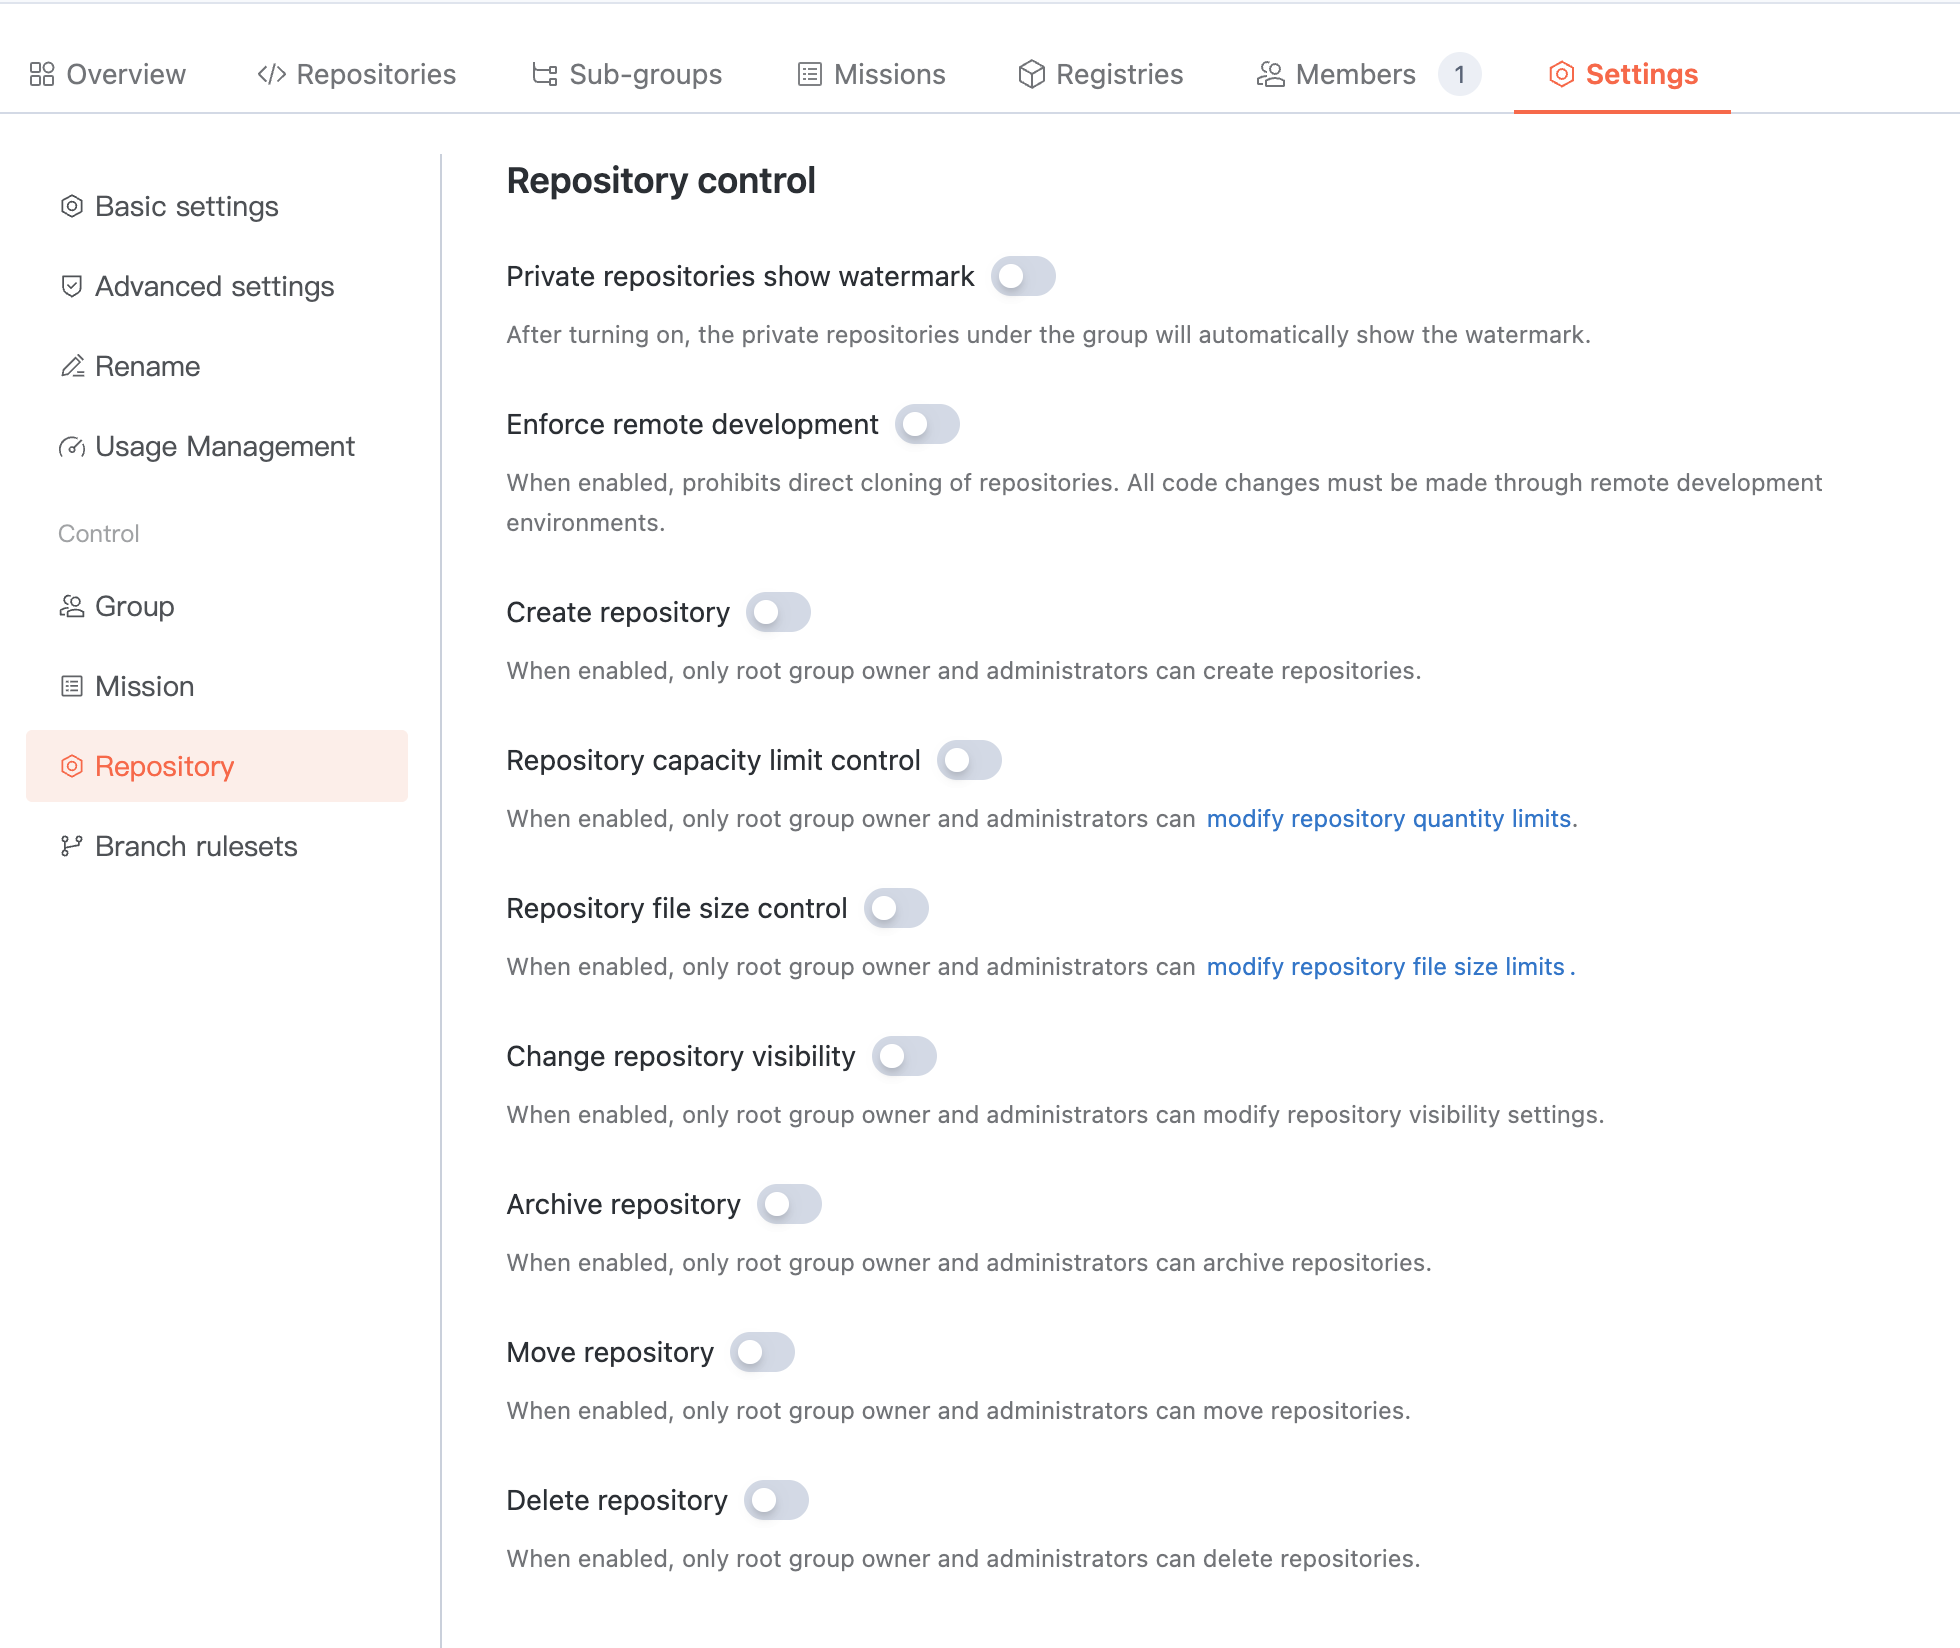The image size is (1960, 1648).
Task: Switch to the Members tab
Action: point(1355,74)
